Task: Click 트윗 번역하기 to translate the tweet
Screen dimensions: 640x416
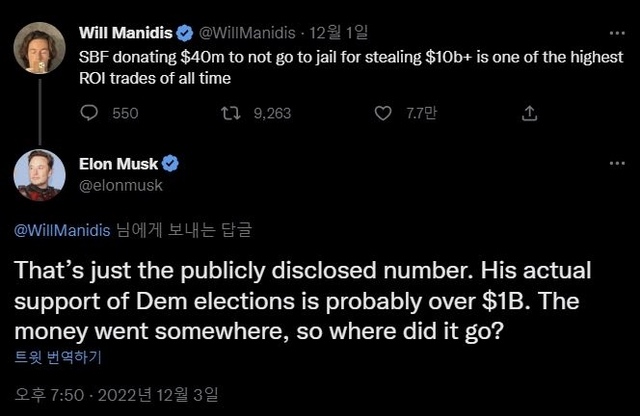Action: tap(59, 356)
